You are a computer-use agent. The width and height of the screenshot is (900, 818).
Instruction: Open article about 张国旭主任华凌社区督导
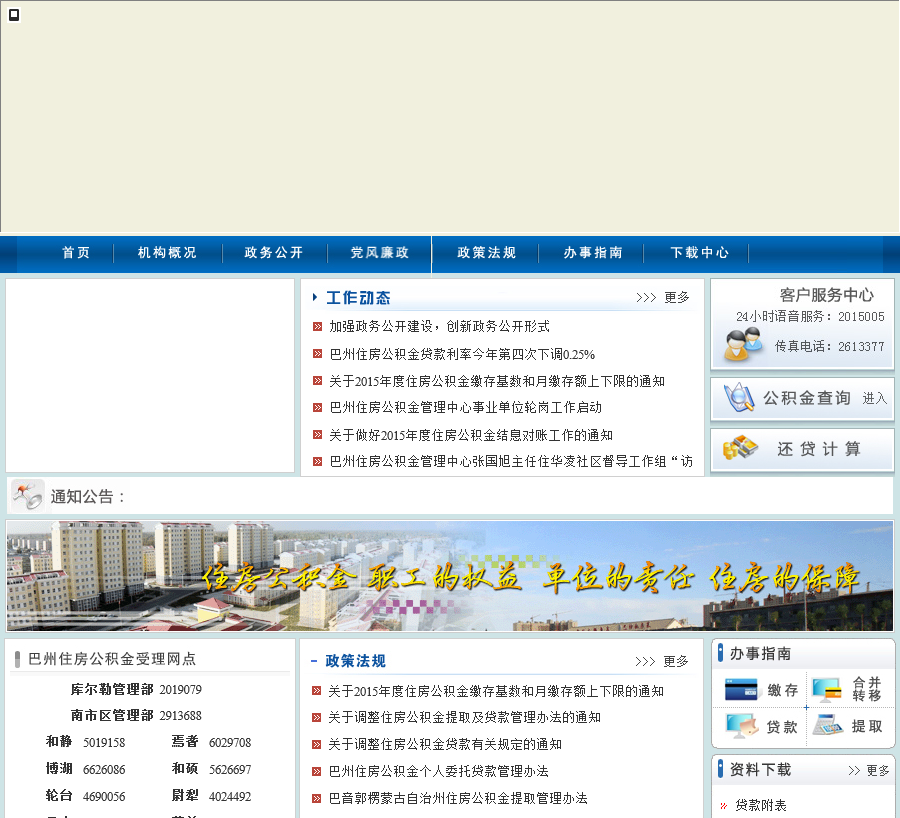point(511,462)
